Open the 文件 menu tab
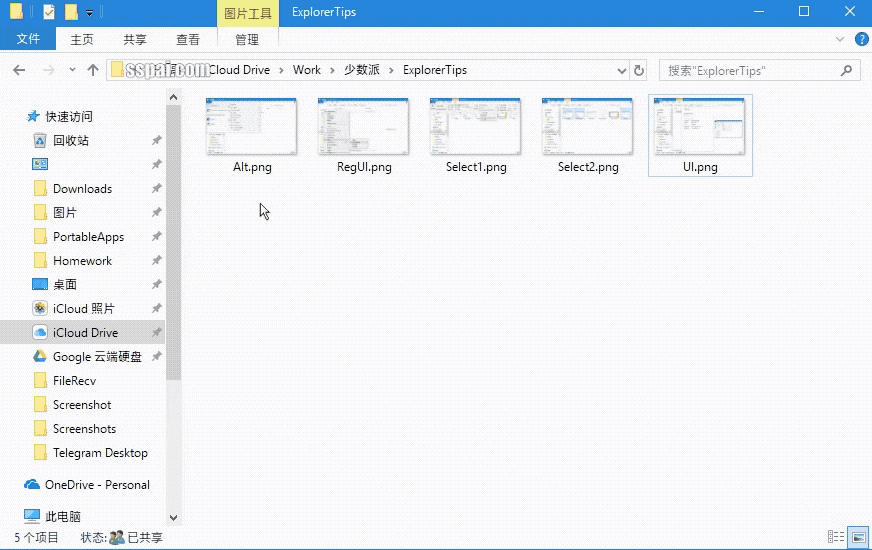The height and width of the screenshot is (550, 872). (x=28, y=39)
